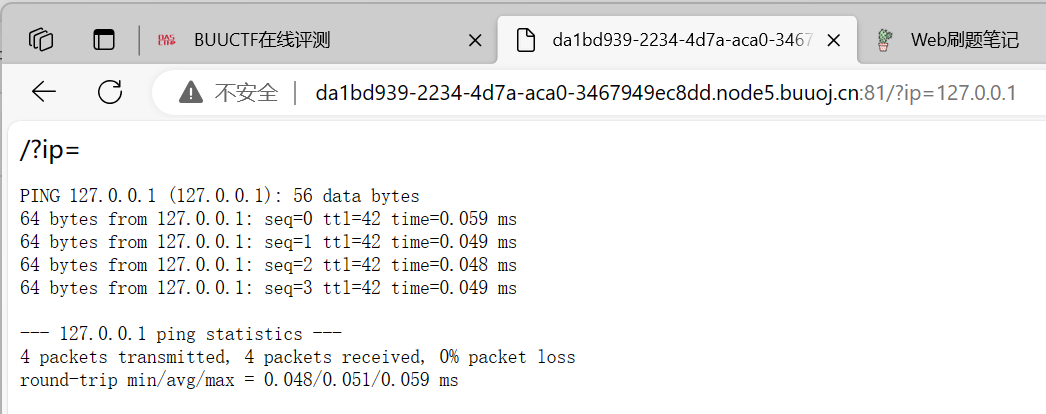Click the not-secure warning triangle icon

[x=191, y=93]
